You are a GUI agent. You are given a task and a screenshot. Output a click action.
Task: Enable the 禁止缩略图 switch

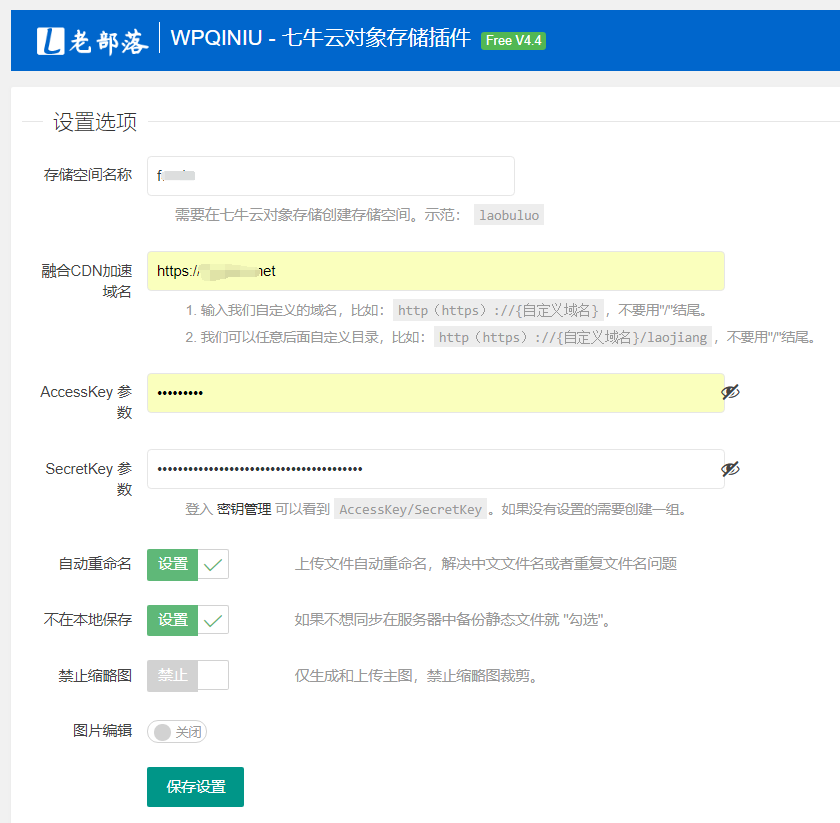pyautogui.click(x=188, y=675)
